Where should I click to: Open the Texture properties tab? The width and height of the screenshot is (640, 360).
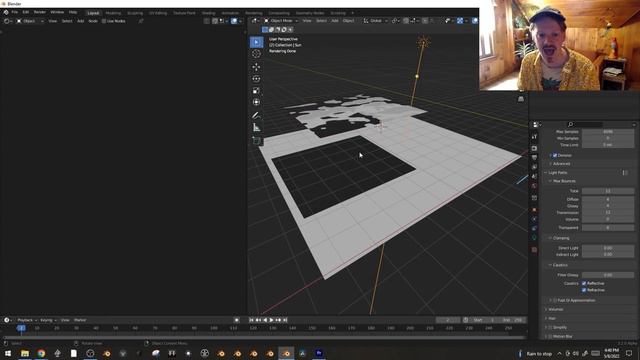point(534,249)
